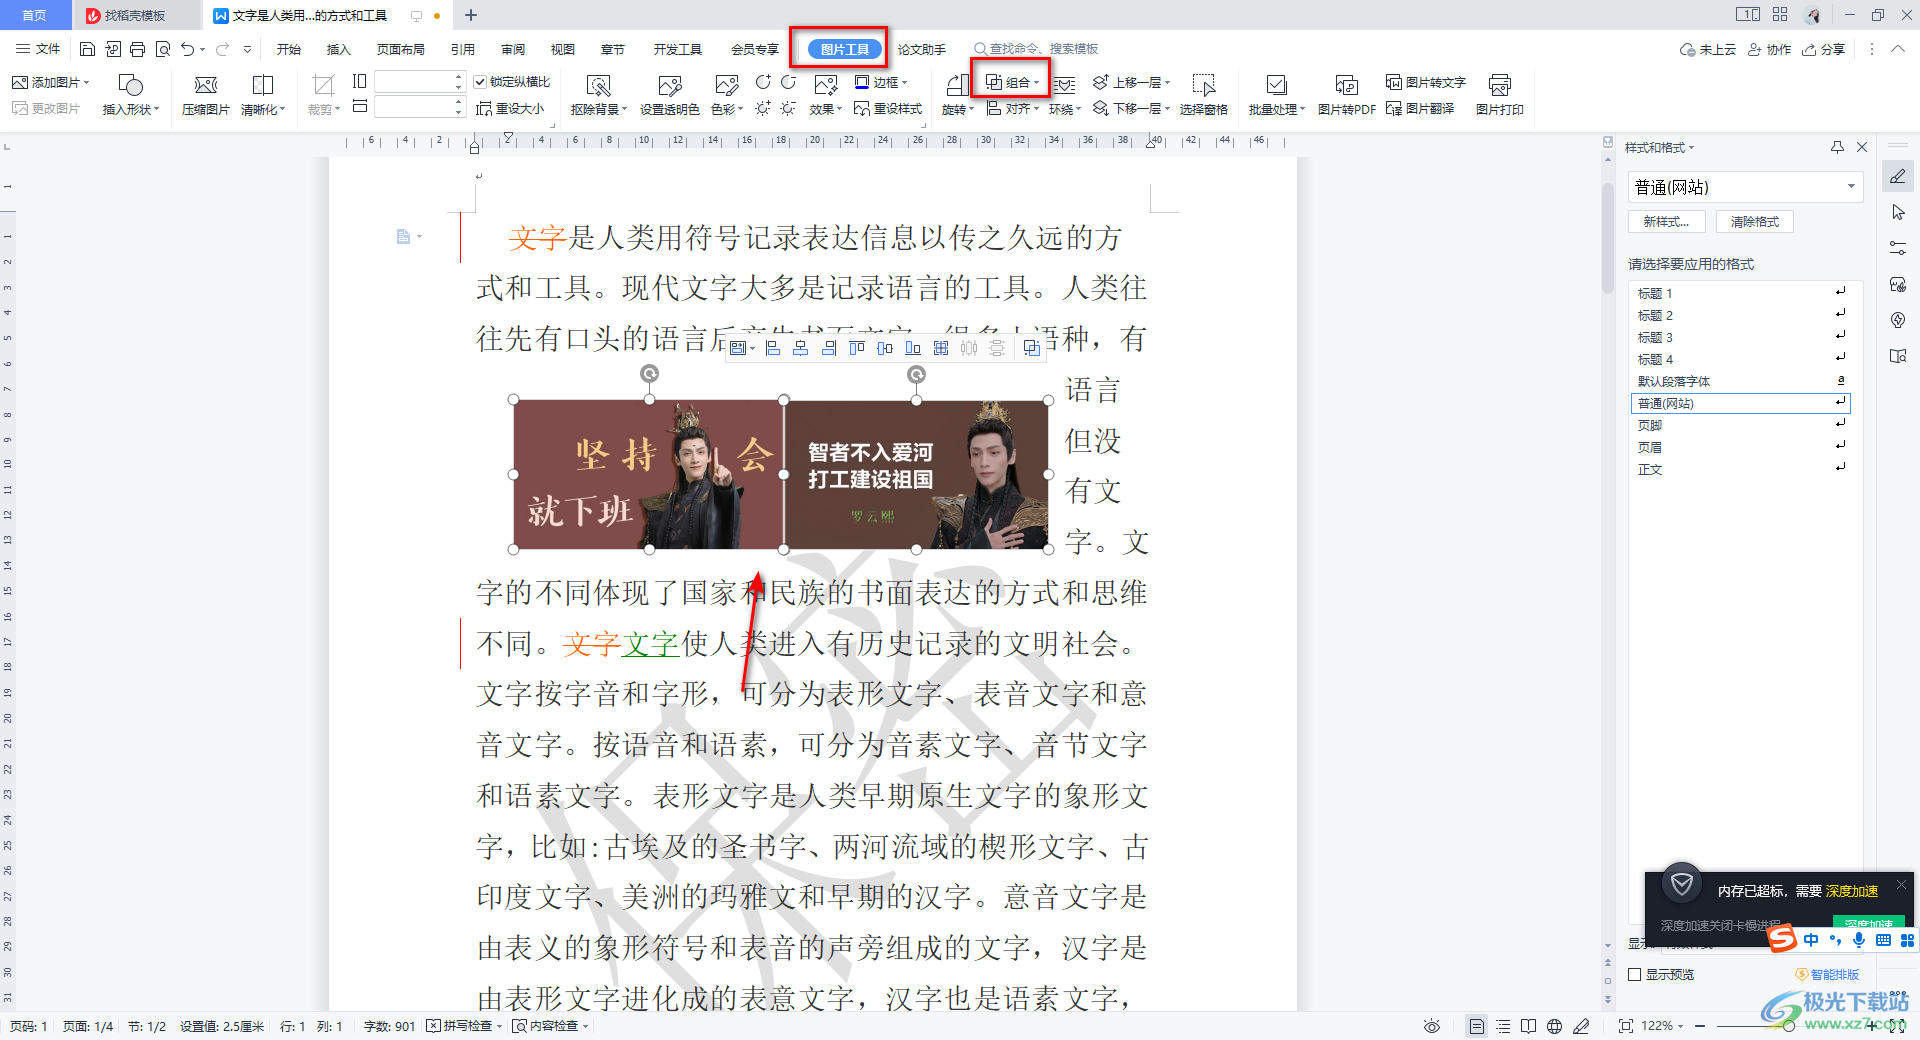Open the style combo box showing 普通(网站)
Viewport: 1920px width, 1040px height.
(1745, 187)
